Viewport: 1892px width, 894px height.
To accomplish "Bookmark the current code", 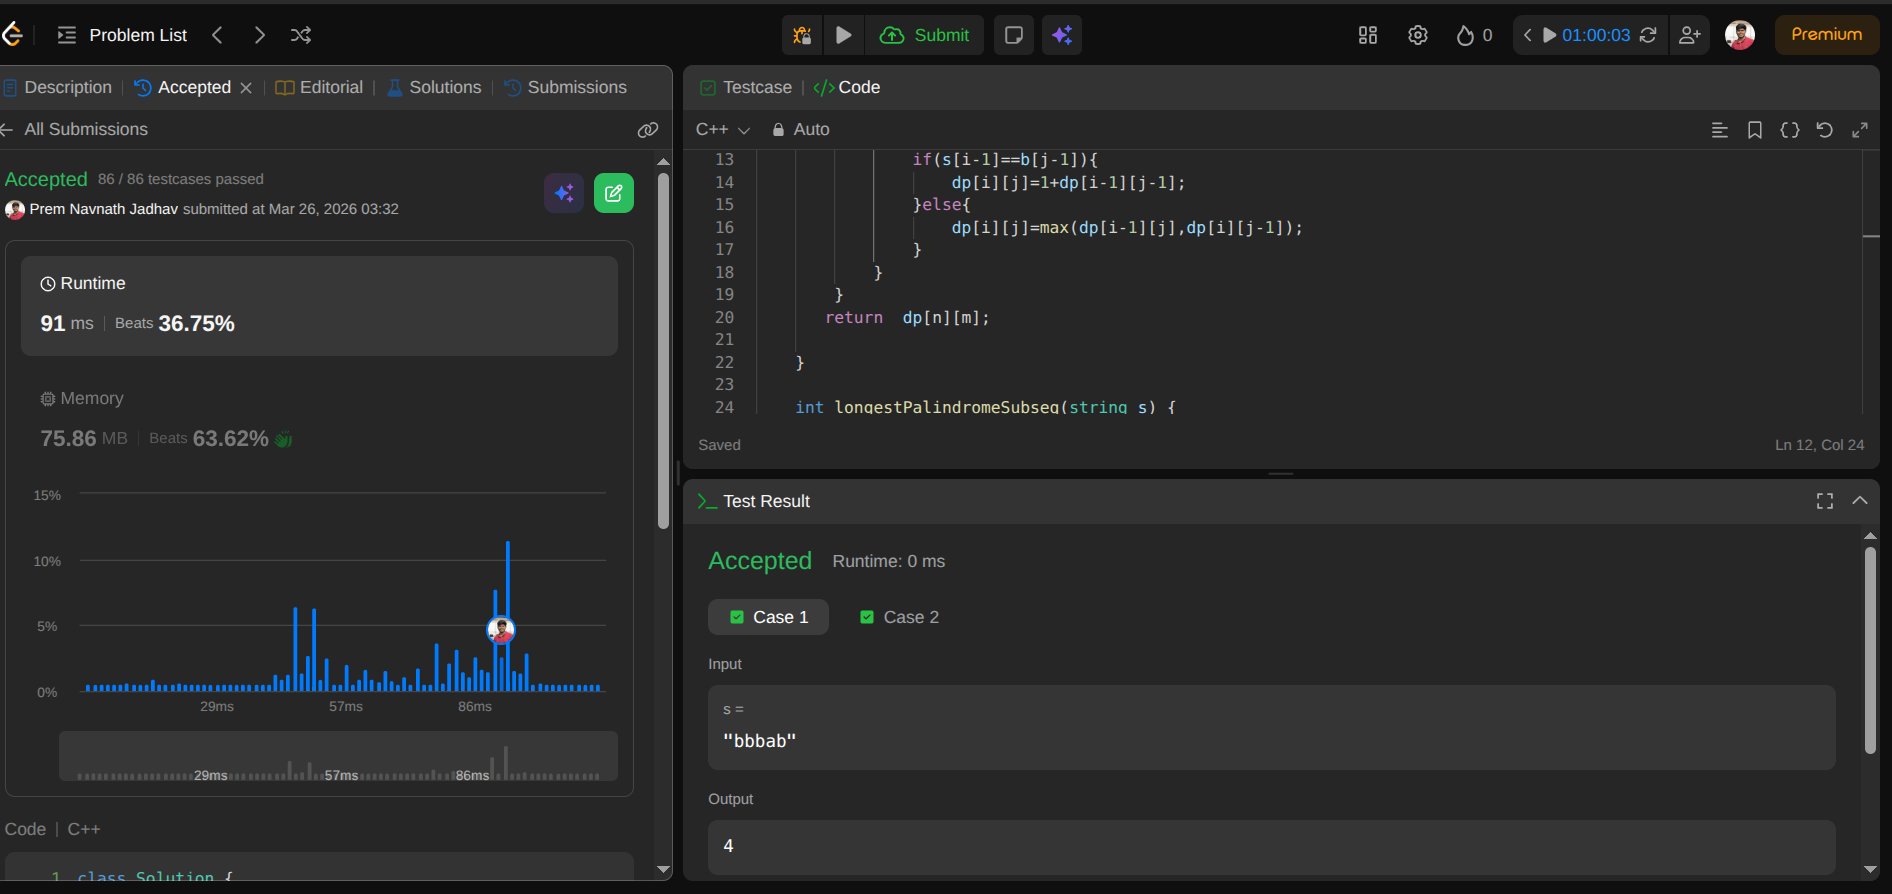I will pos(1754,130).
